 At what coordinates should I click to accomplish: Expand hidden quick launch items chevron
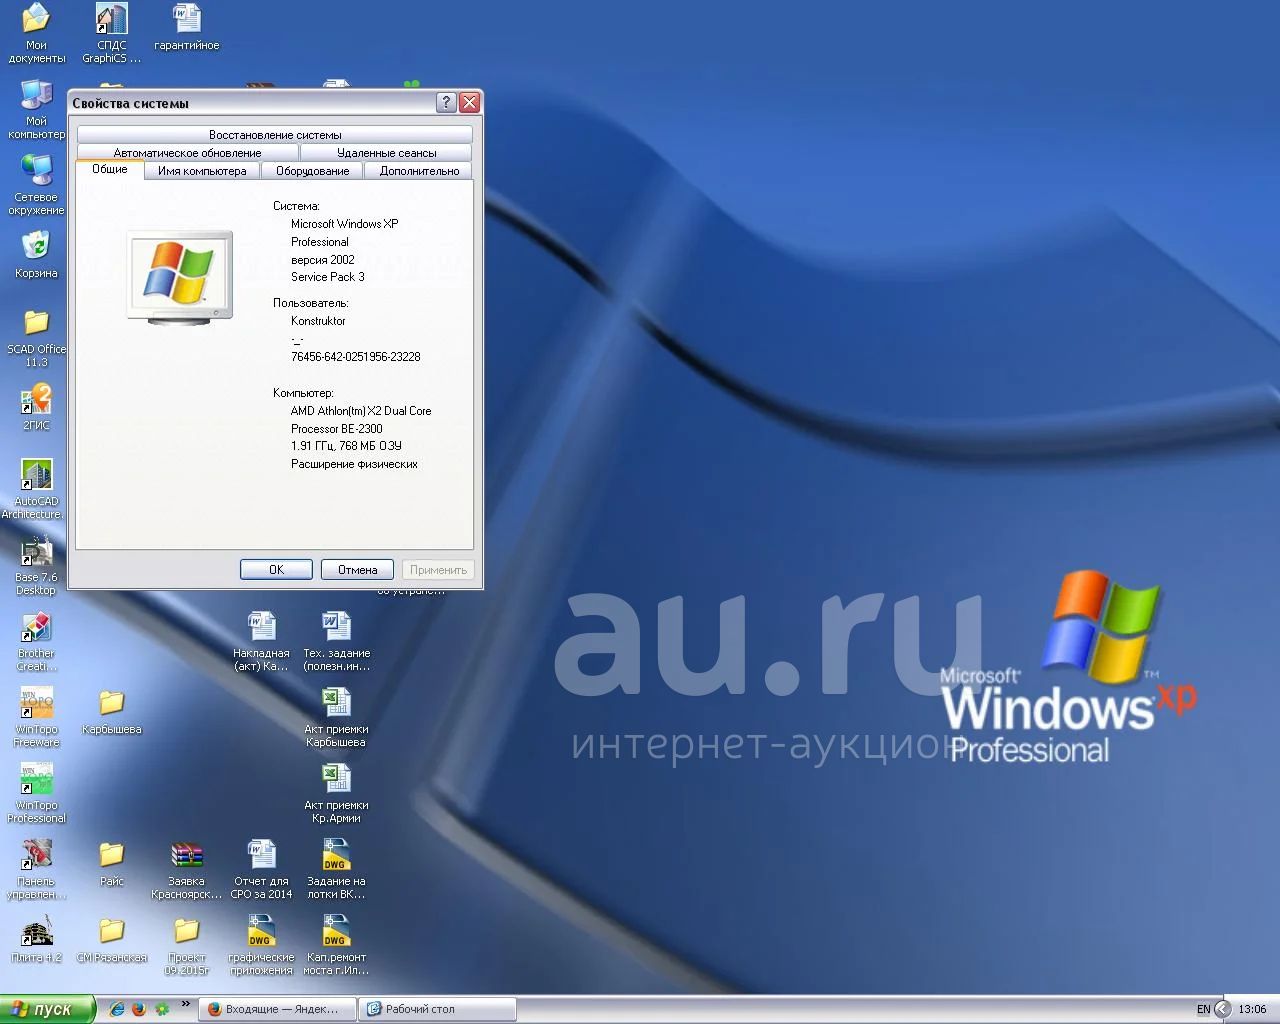tap(185, 1004)
